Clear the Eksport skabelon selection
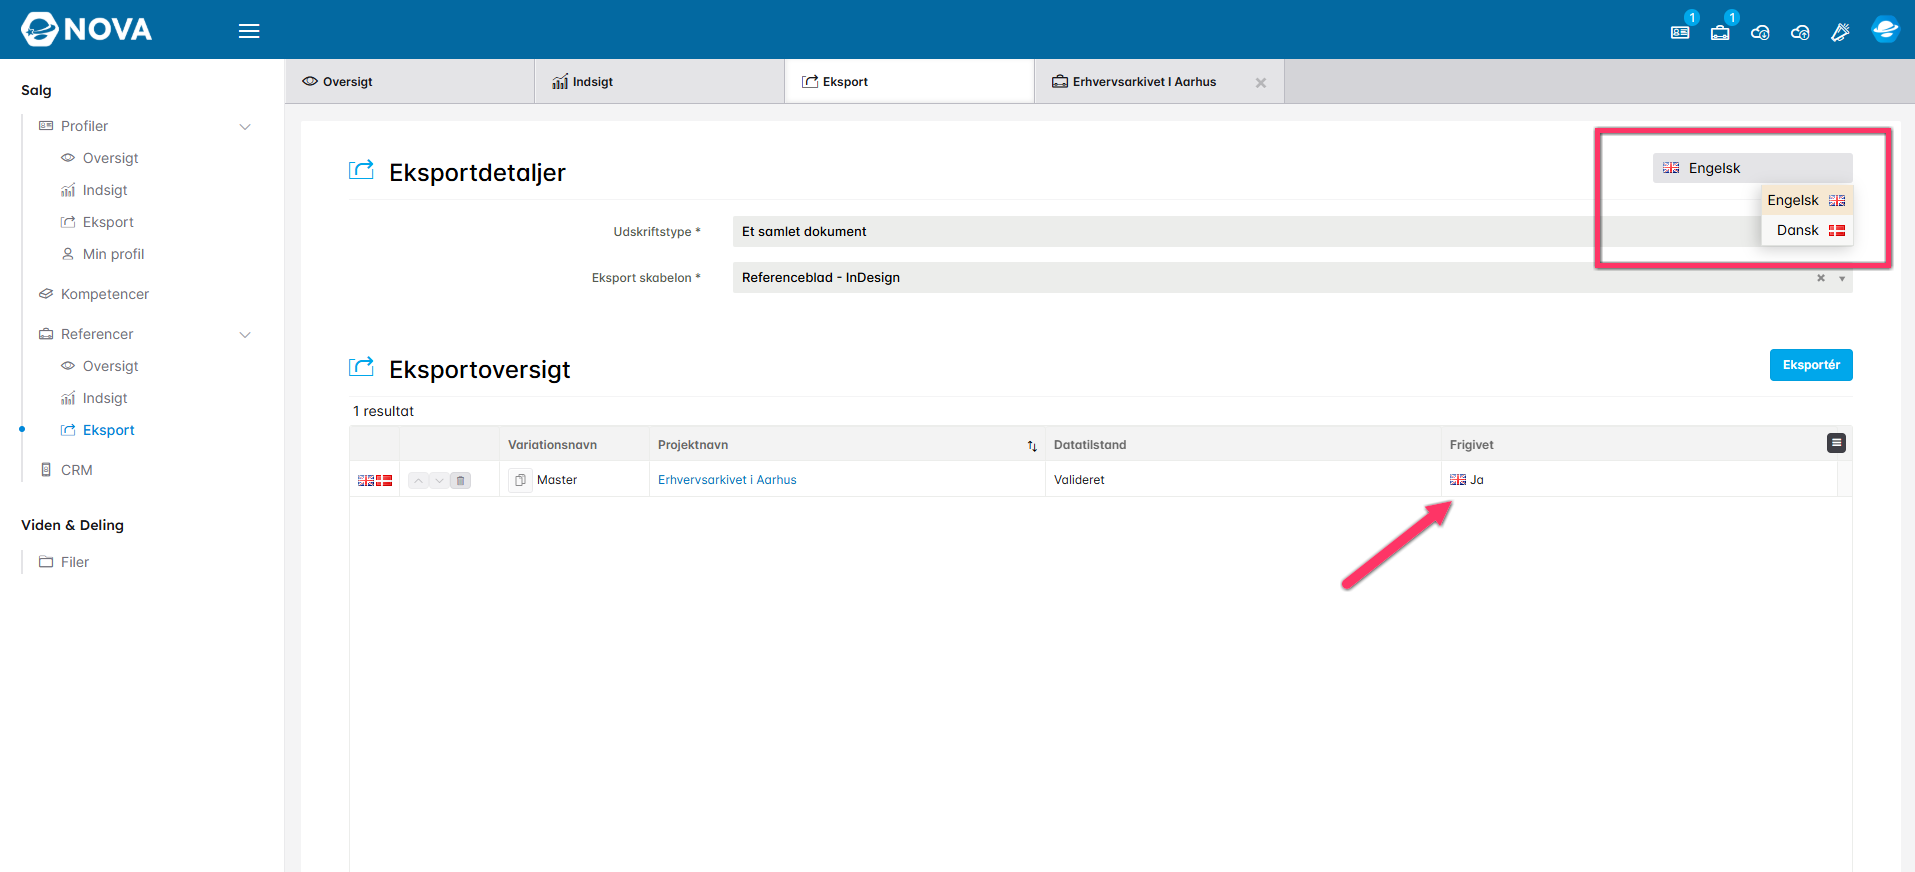 coord(1821,278)
